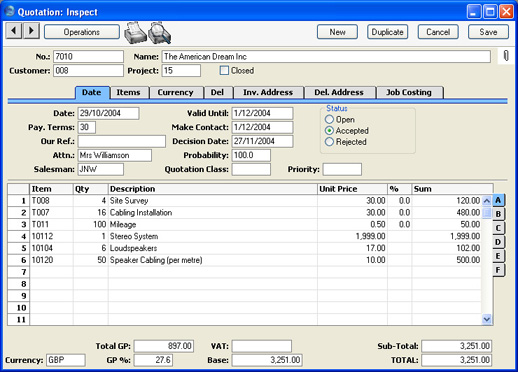Image resolution: width=518 pixels, height=372 pixels.
Task: Click the Valid Until field
Action: click(262, 113)
